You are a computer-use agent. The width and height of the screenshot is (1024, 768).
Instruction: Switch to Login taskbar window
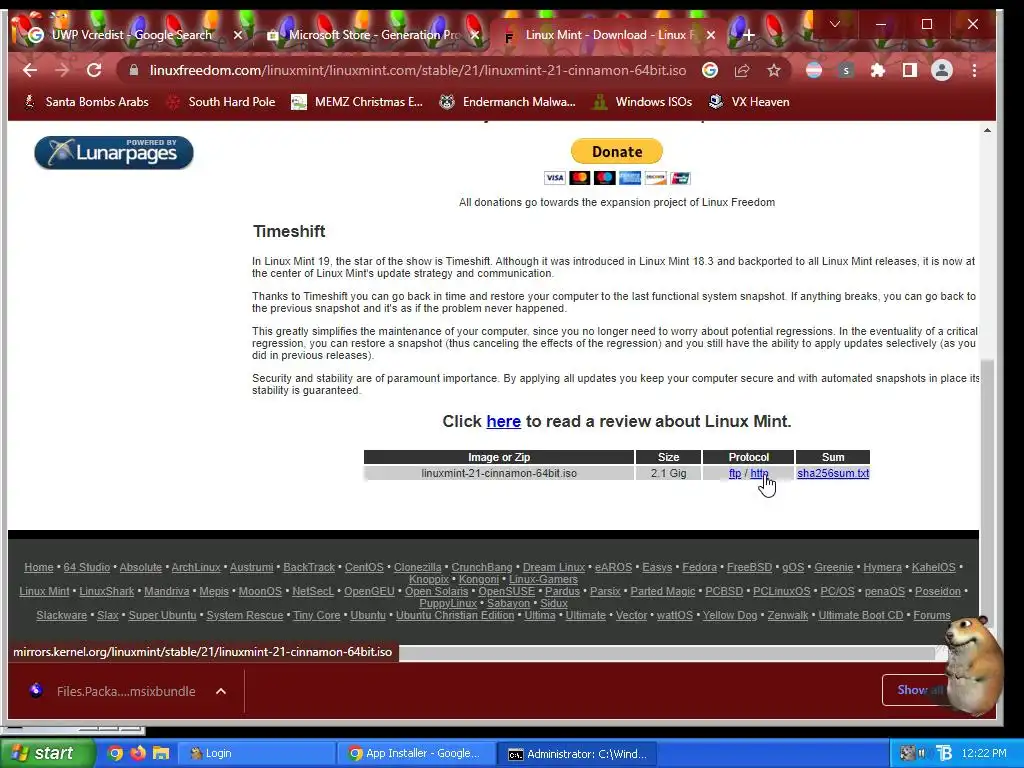click(x=257, y=753)
